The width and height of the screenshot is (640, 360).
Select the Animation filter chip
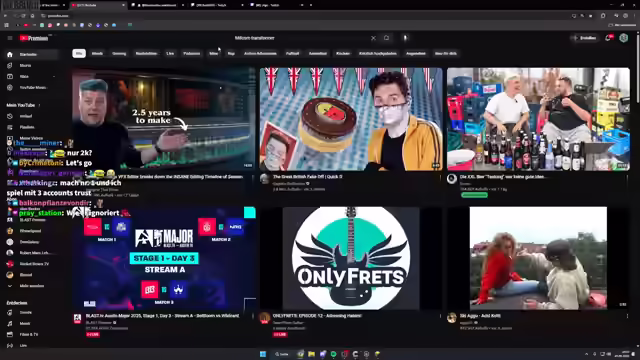click(x=318, y=53)
